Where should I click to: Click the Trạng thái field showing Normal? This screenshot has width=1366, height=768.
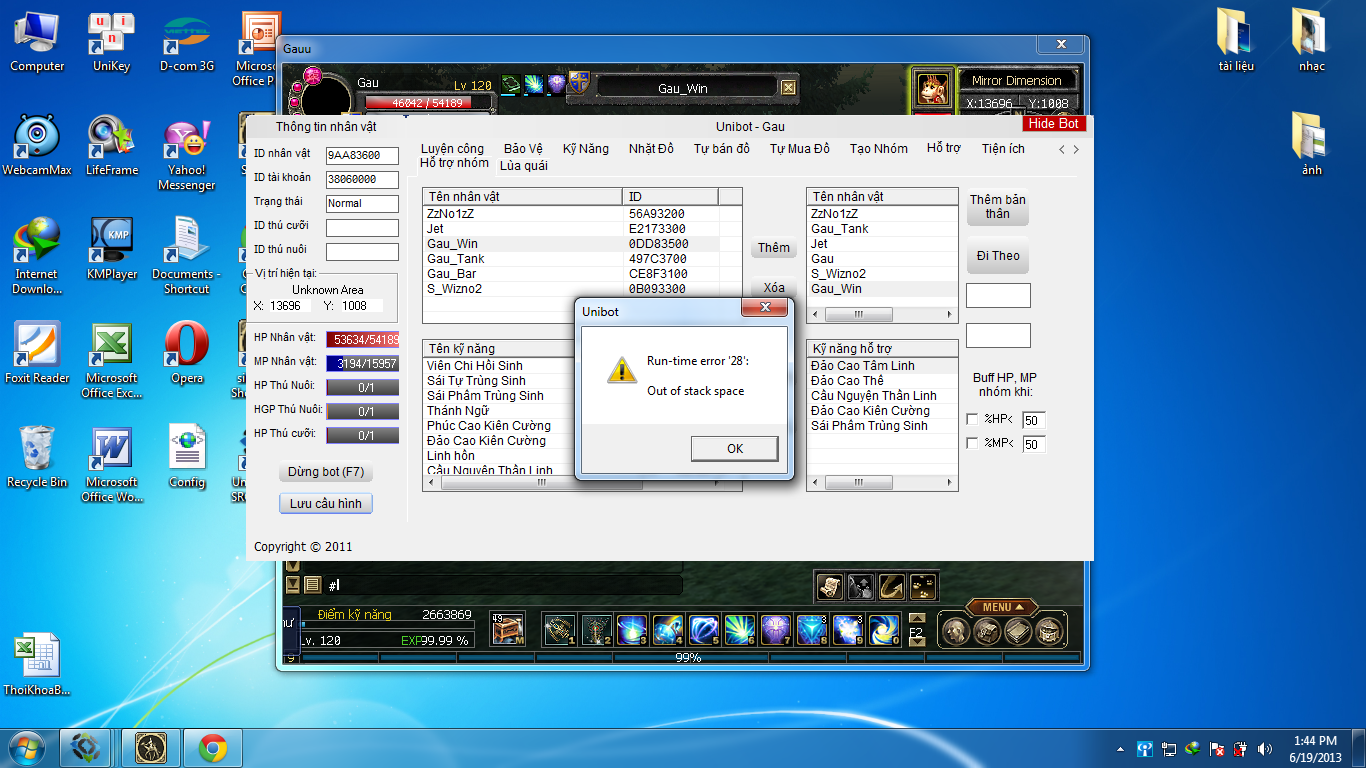(x=362, y=204)
